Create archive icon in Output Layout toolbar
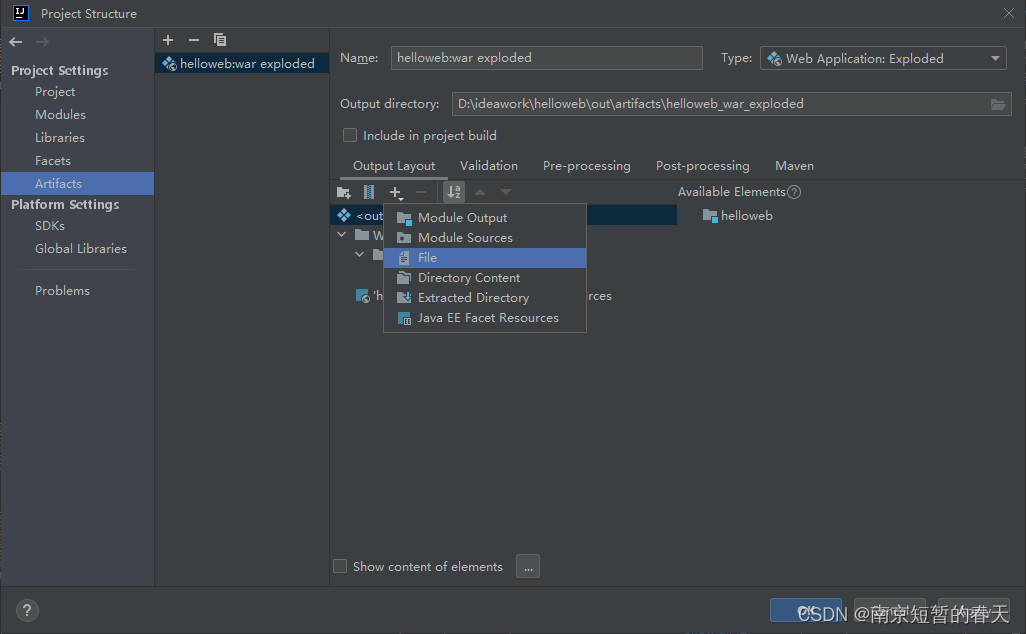The image size is (1026, 634). (369, 192)
